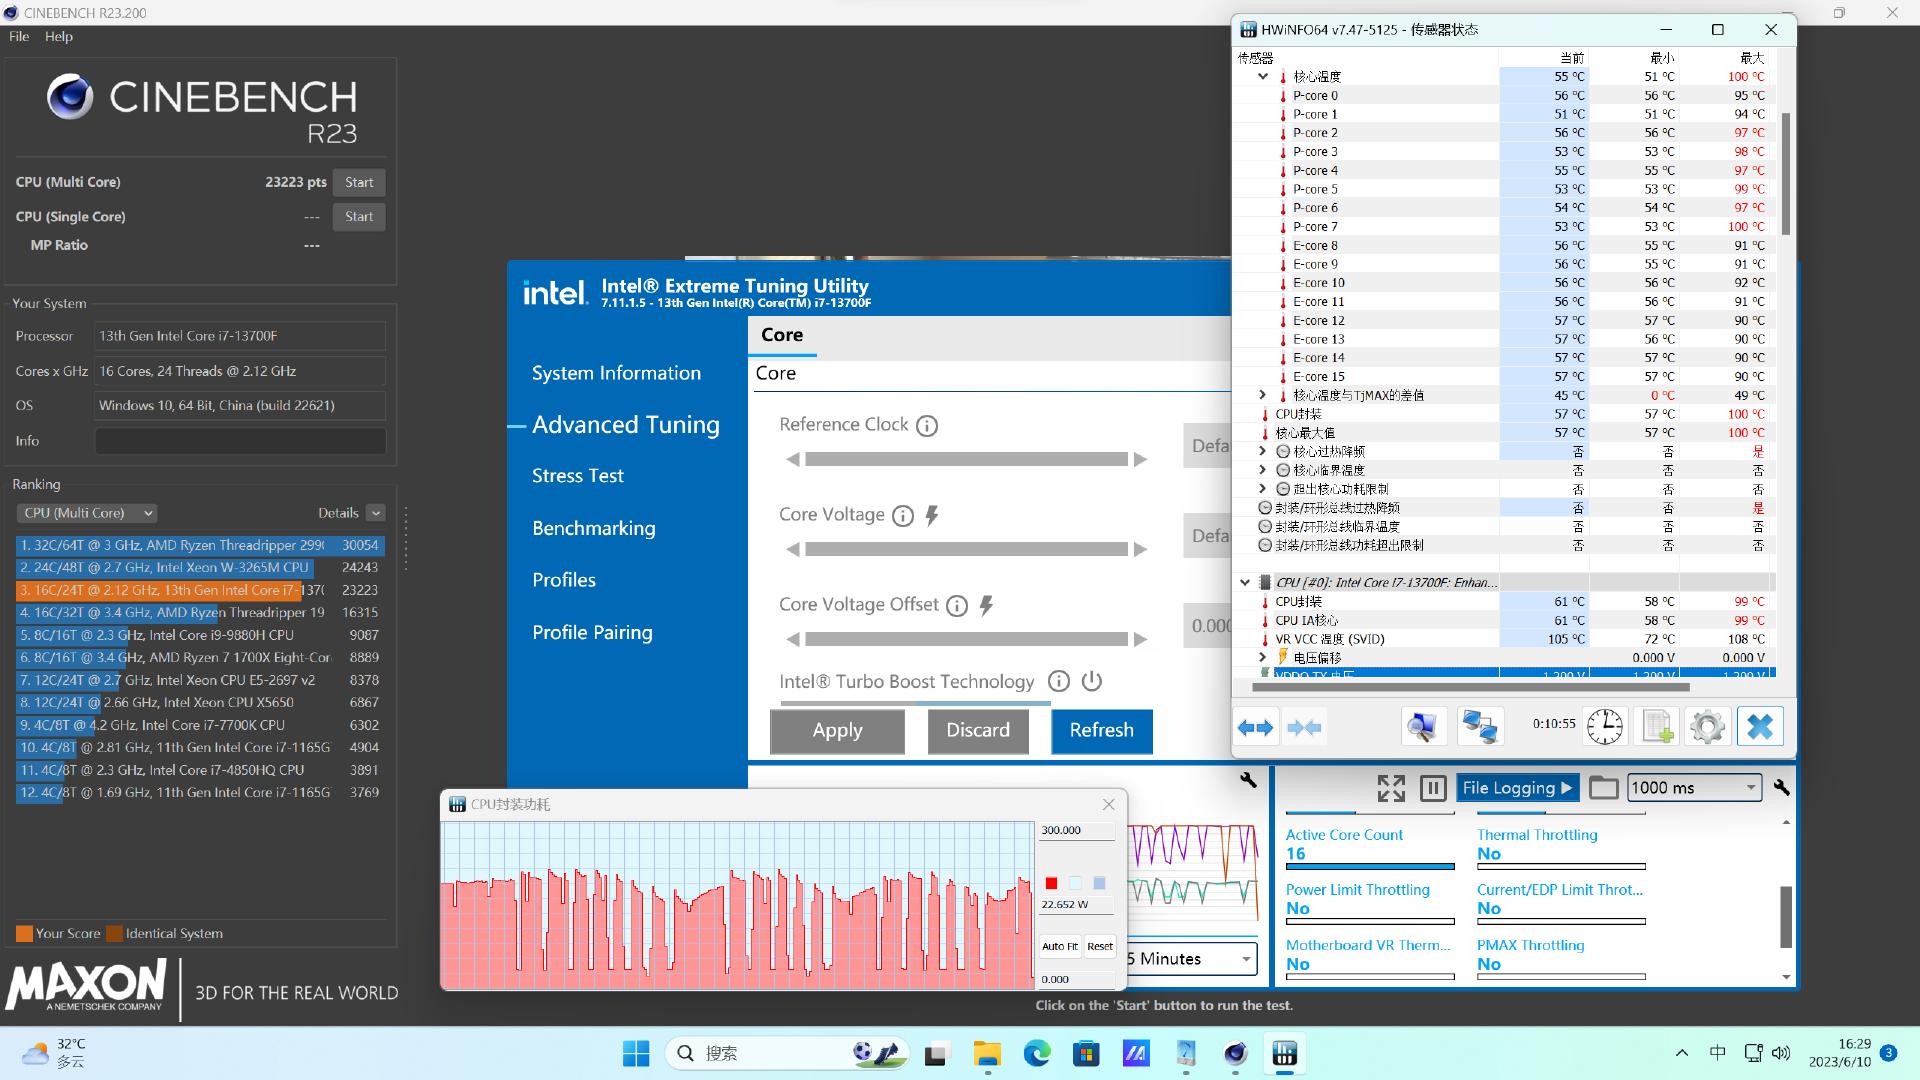Click Apply button in XTU
Viewport: 1920px width, 1080px height.
click(x=837, y=731)
